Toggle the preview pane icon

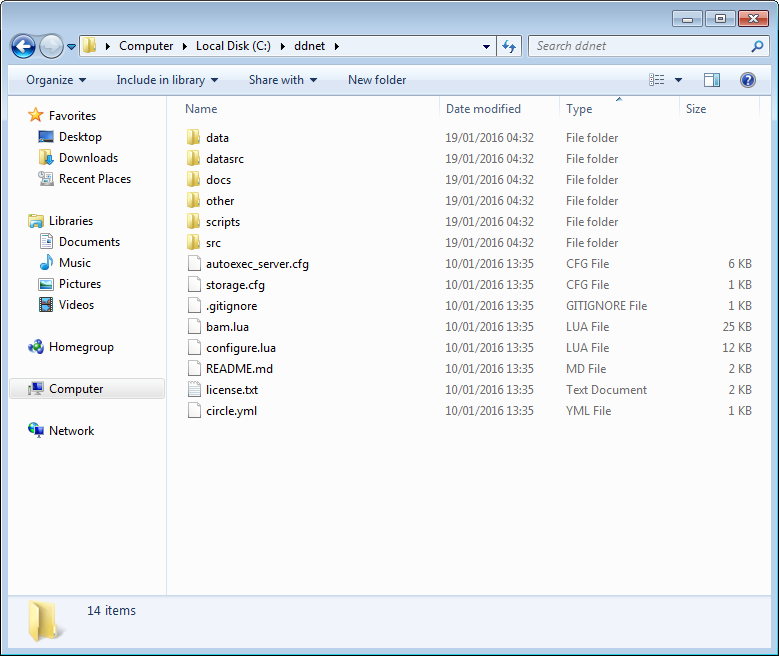tap(712, 80)
